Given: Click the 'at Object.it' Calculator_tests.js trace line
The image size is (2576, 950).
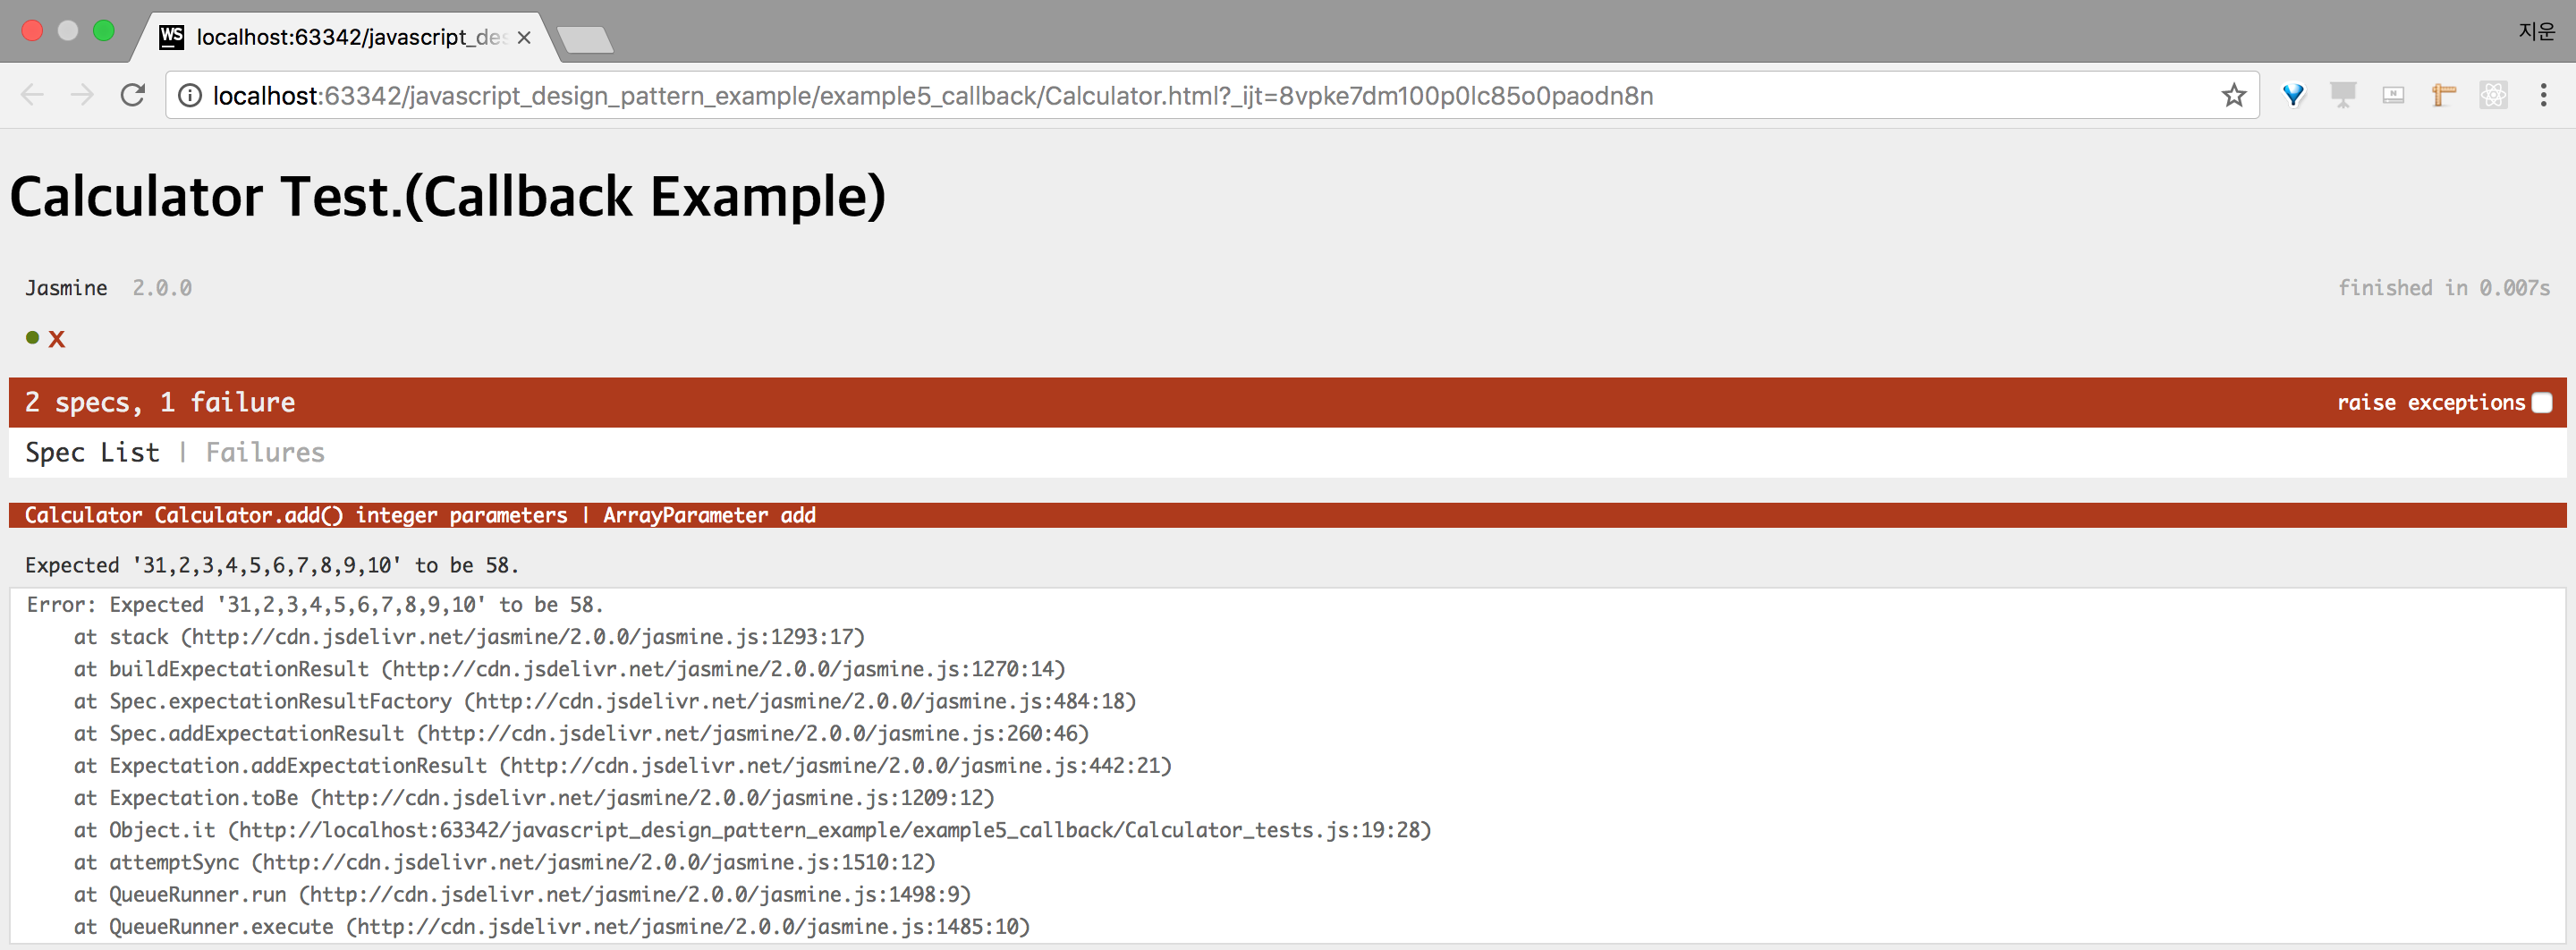Looking at the screenshot, I should point(752,830).
